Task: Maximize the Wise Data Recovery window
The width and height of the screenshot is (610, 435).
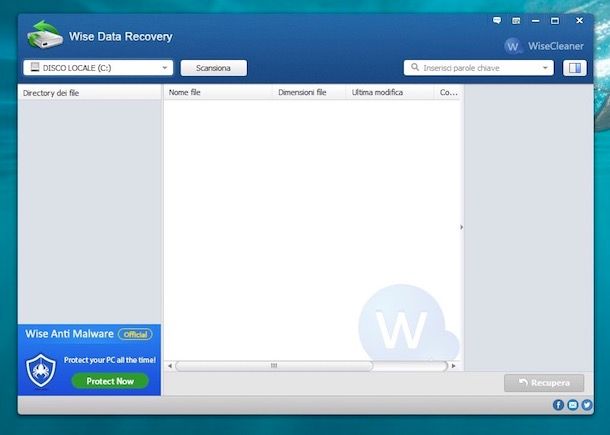Action: coord(555,21)
